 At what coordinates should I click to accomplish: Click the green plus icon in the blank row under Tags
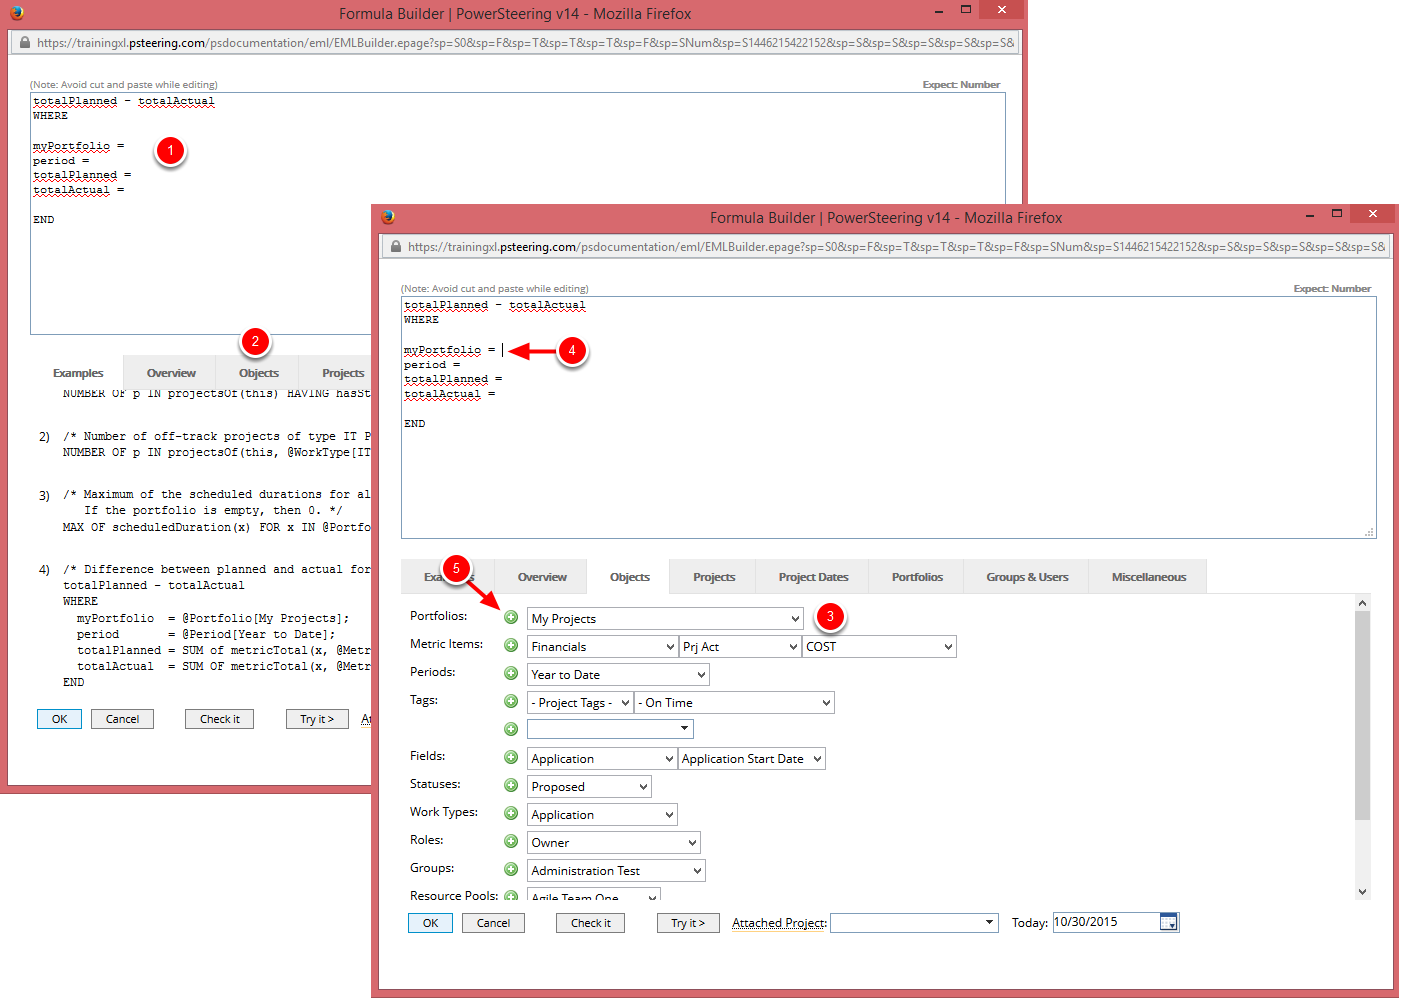(511, 729)
